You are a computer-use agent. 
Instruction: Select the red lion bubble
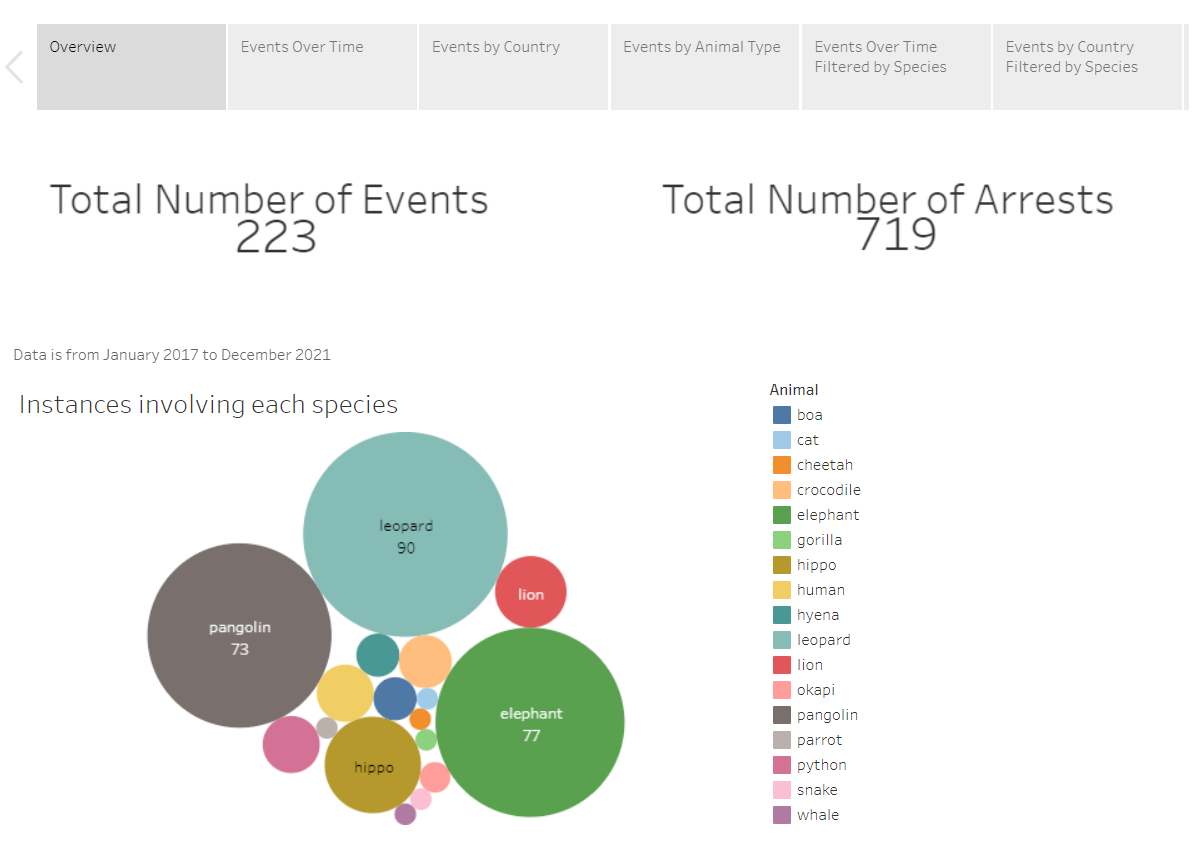click(x=531, y=592)
